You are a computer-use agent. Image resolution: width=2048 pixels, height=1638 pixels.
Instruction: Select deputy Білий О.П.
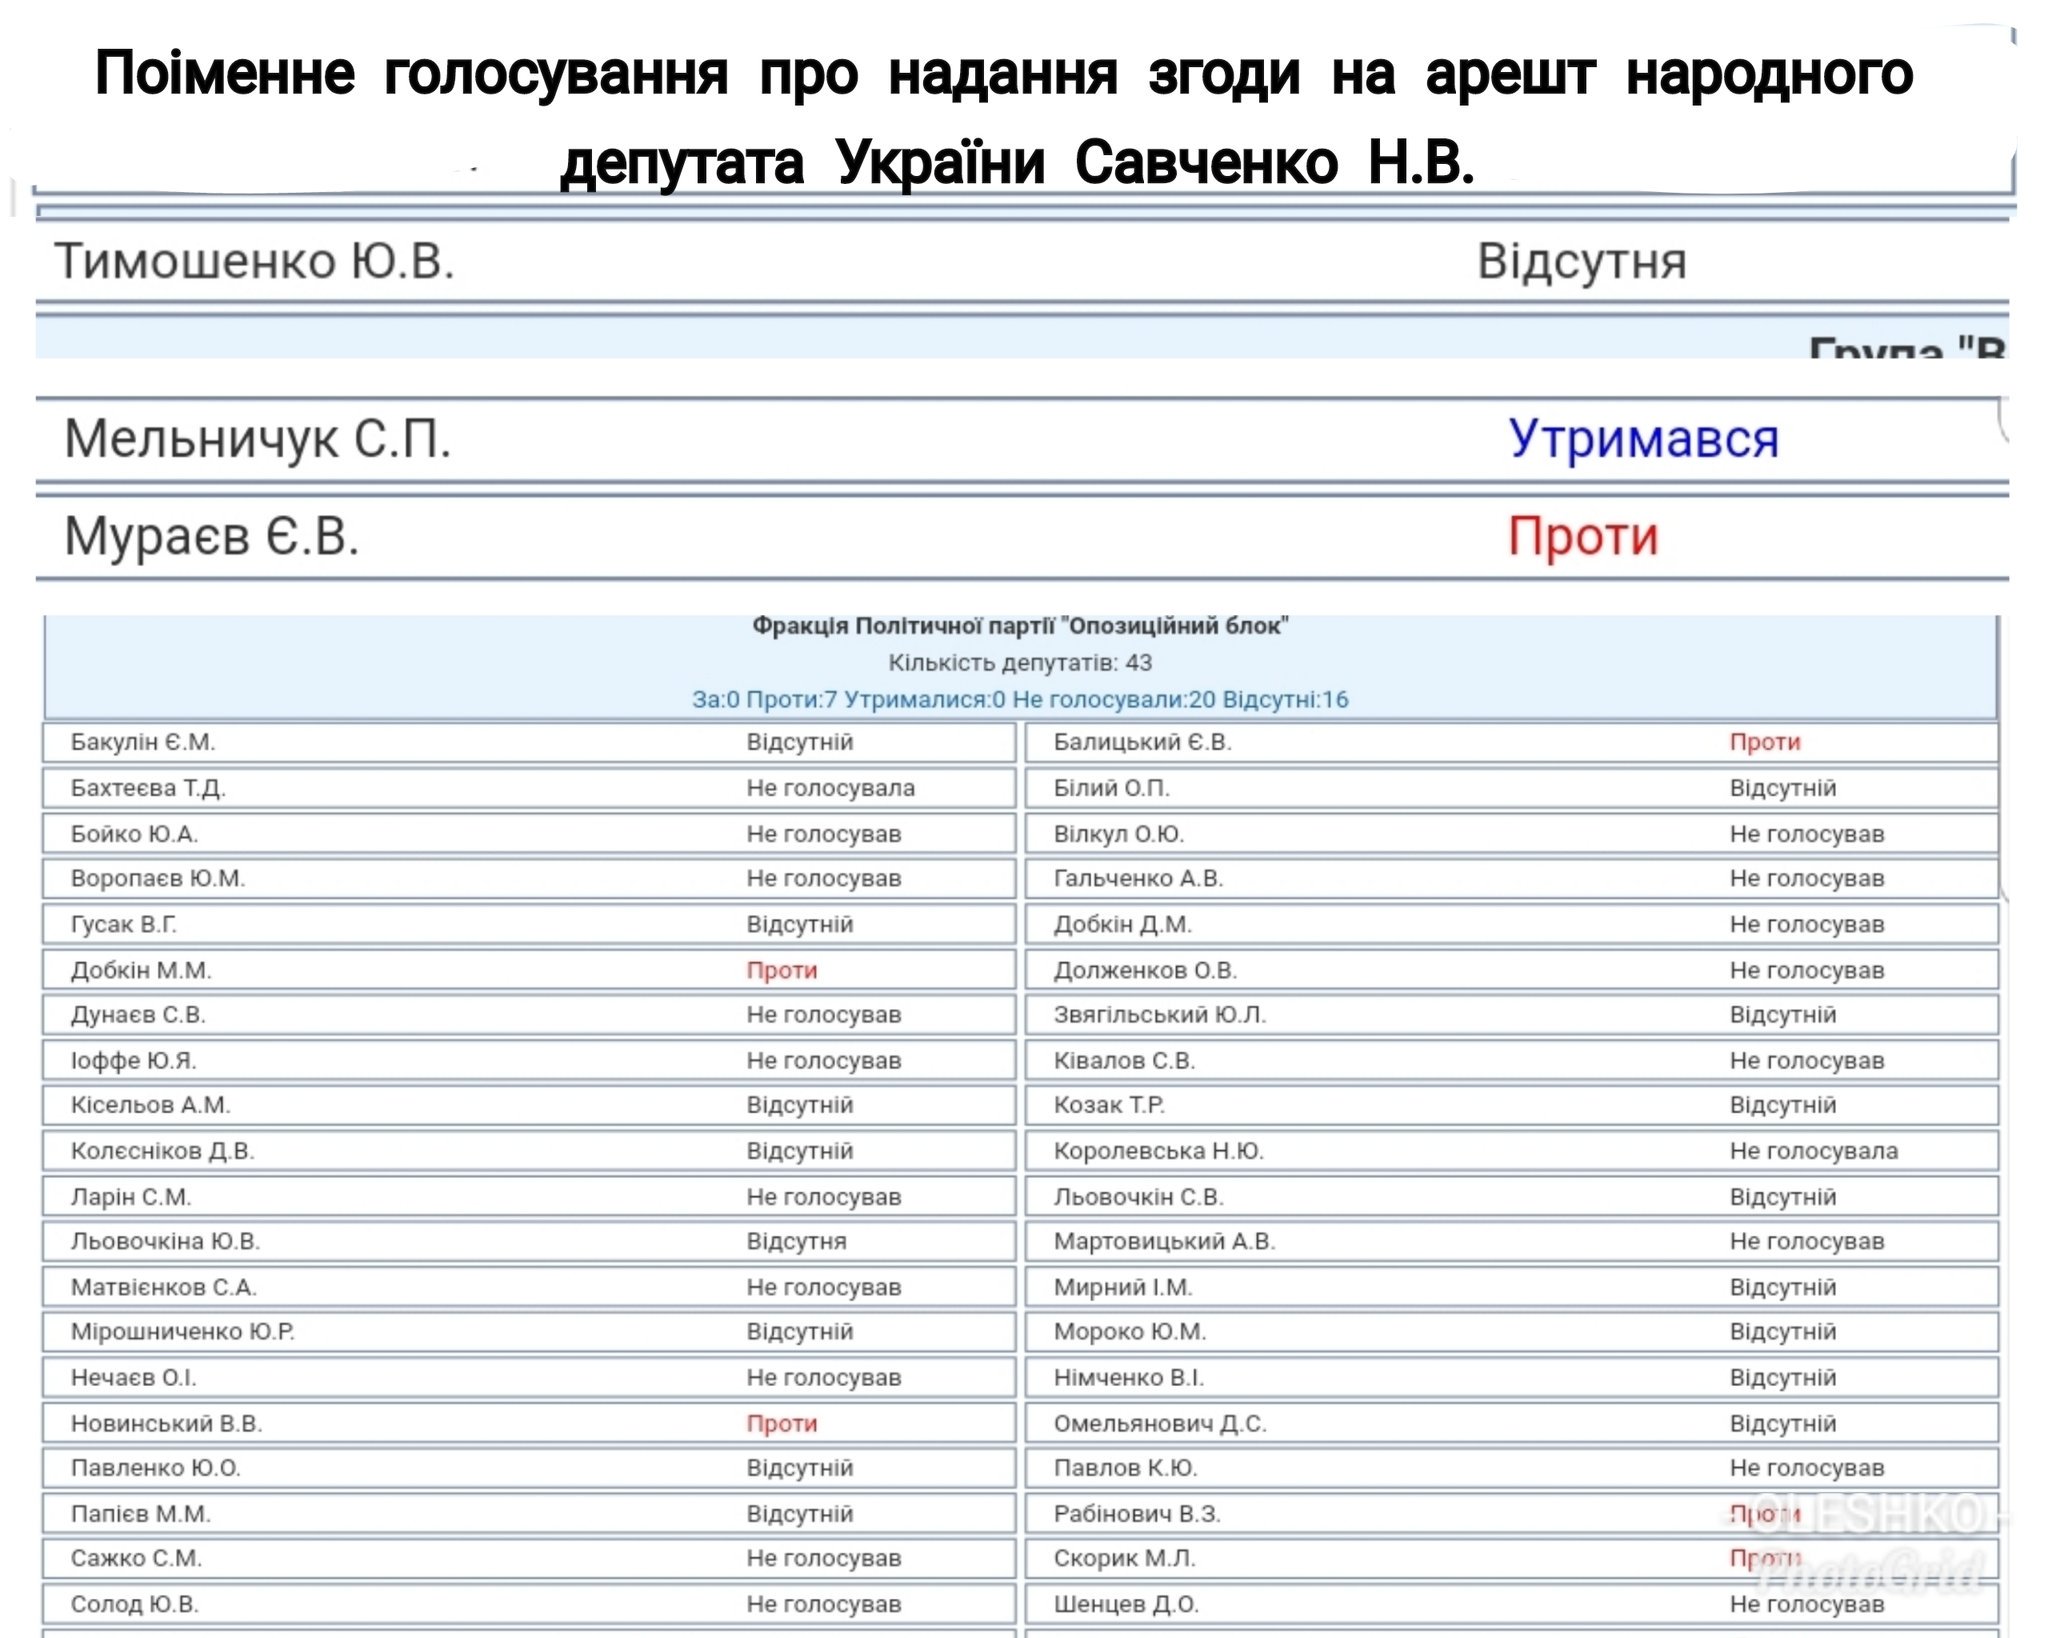[x=1111, y=788]
